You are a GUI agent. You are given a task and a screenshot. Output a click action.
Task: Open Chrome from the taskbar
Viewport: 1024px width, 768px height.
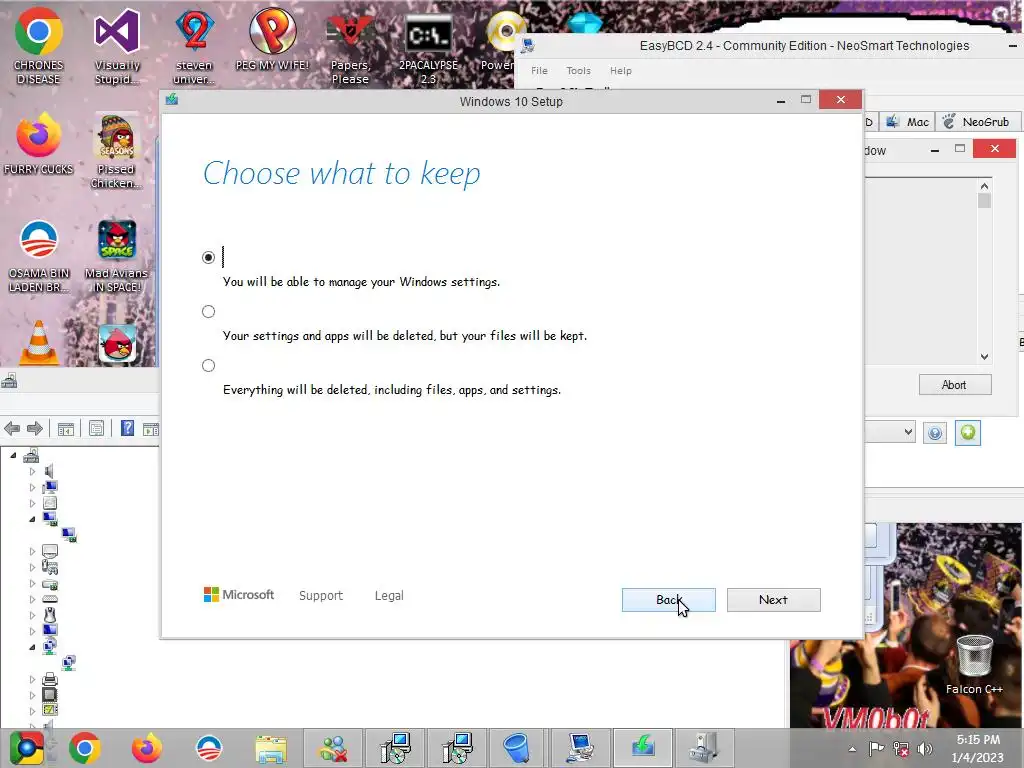(85, 748)
